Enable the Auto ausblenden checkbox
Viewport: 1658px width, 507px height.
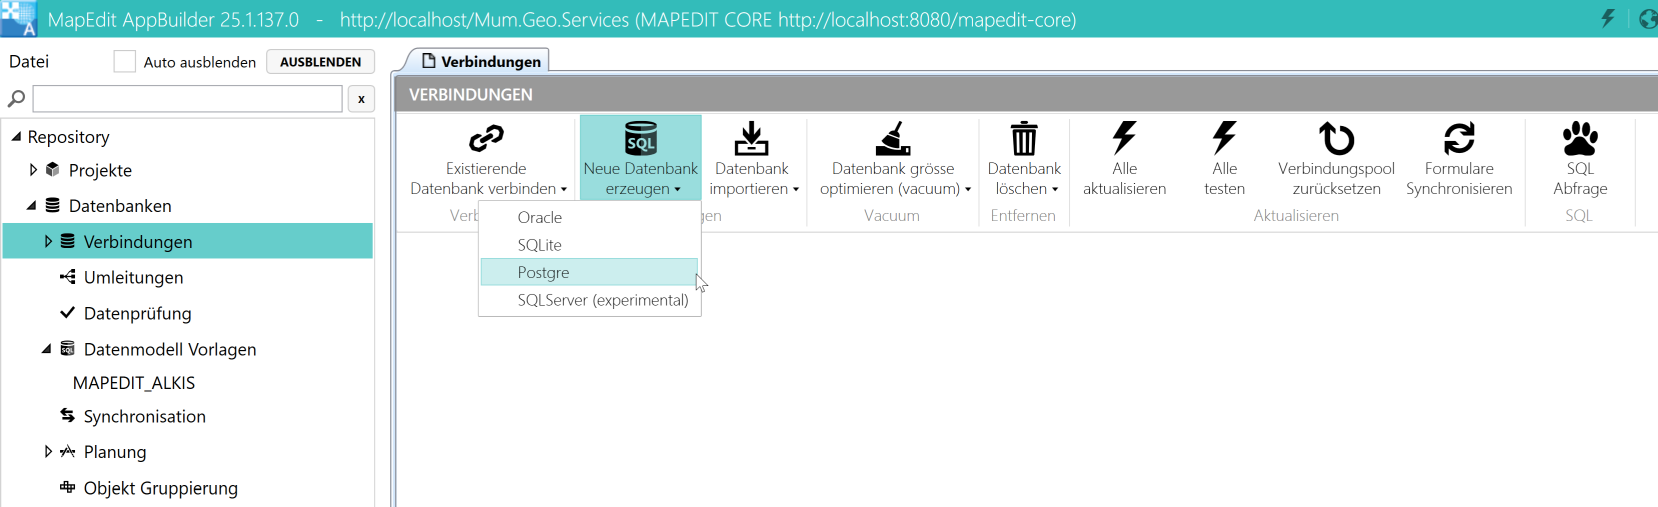pyautogui.click(x=125, y=62)
